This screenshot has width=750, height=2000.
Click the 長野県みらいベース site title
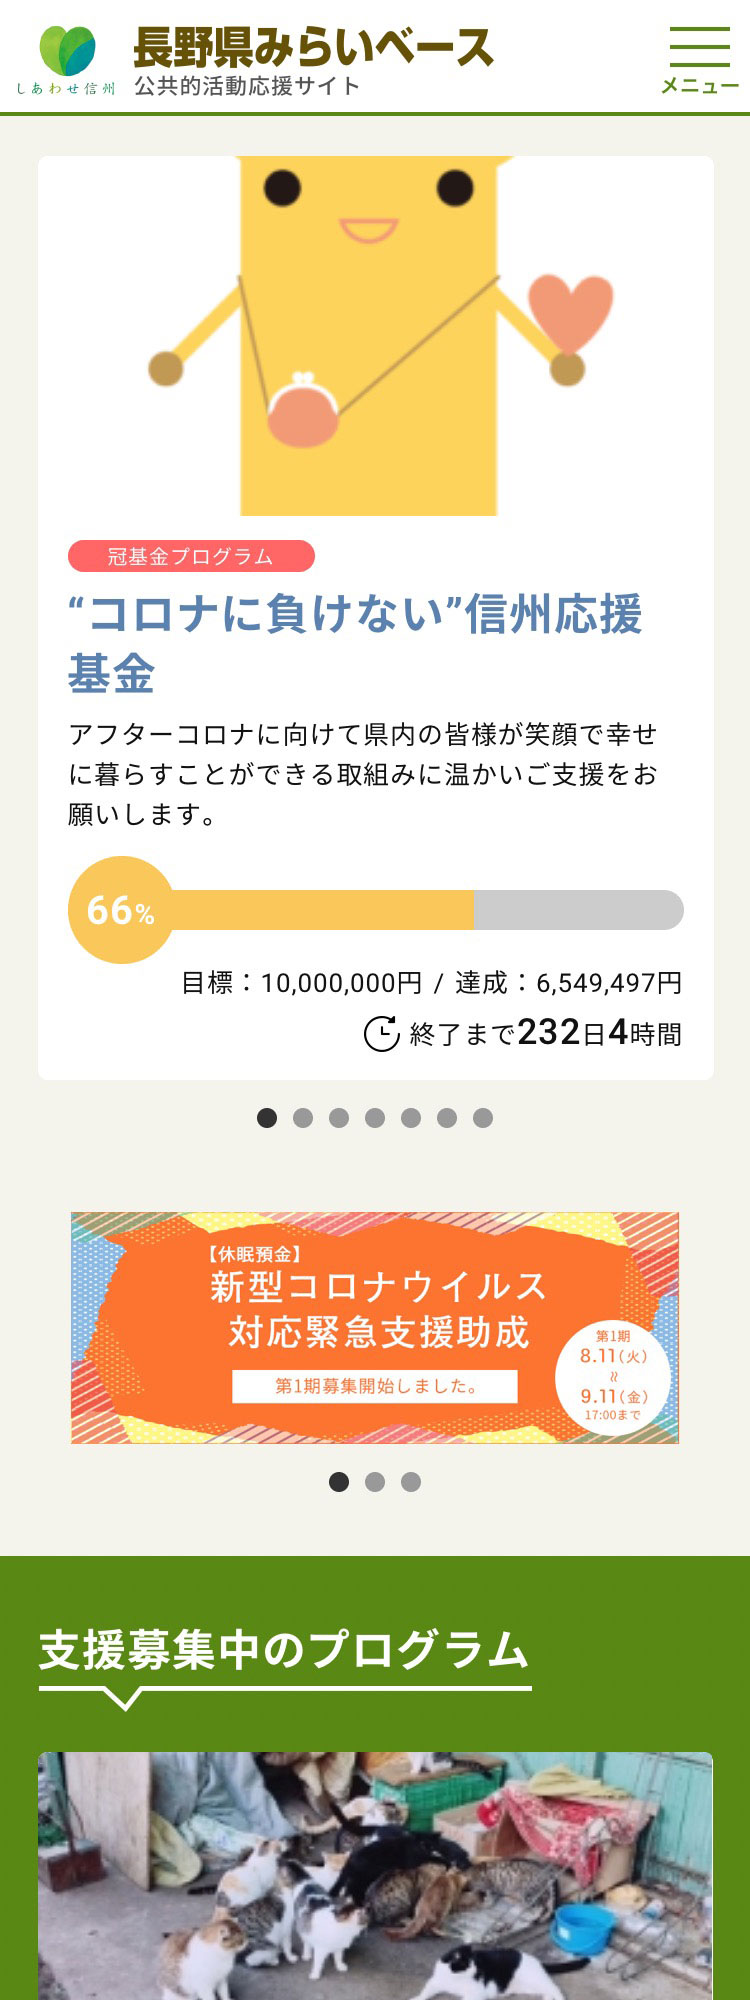313,47
